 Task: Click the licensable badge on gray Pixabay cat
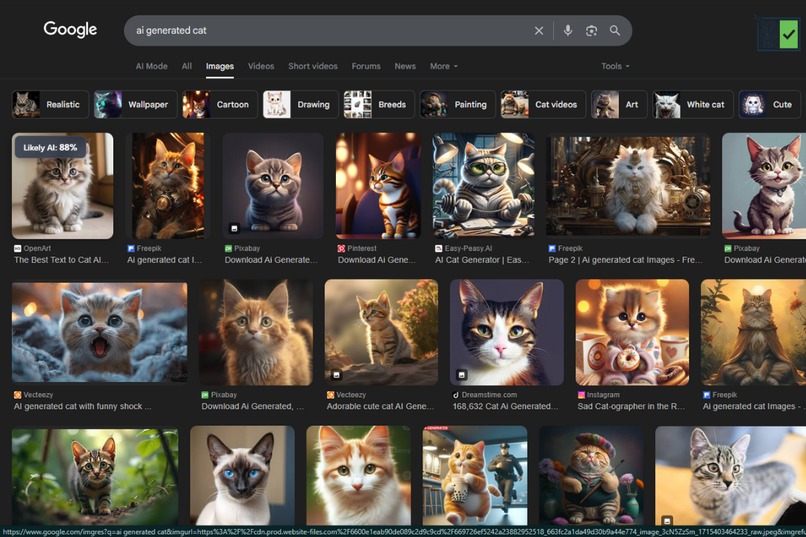click(234, 228)
